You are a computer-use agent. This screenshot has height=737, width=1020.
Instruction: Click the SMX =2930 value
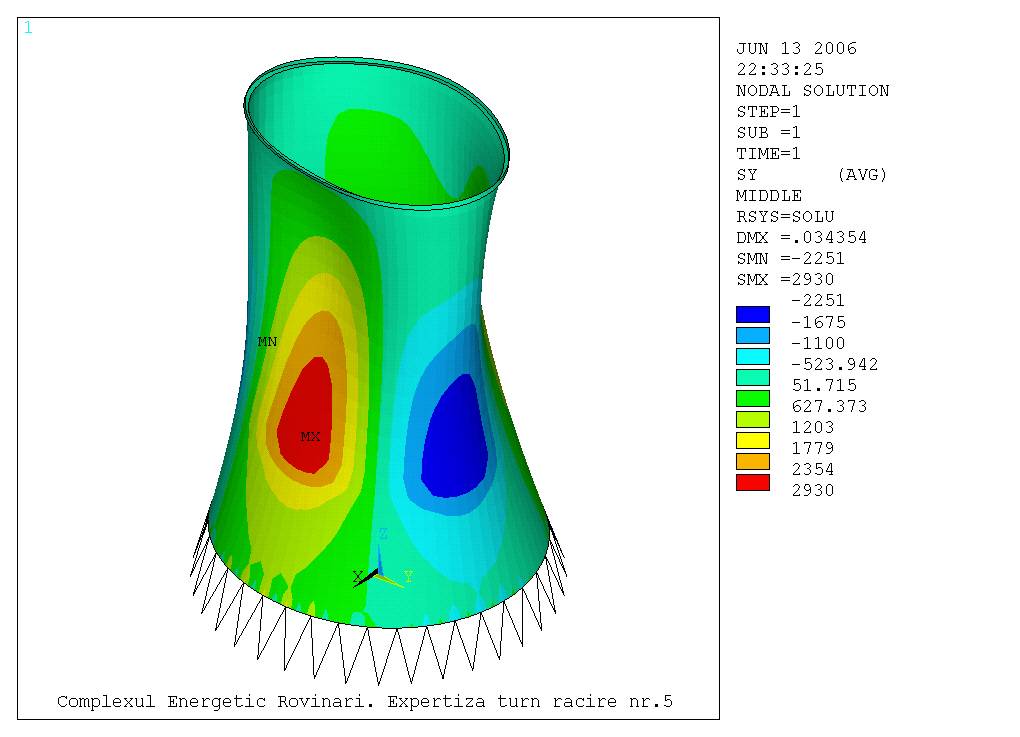(785, 280)
